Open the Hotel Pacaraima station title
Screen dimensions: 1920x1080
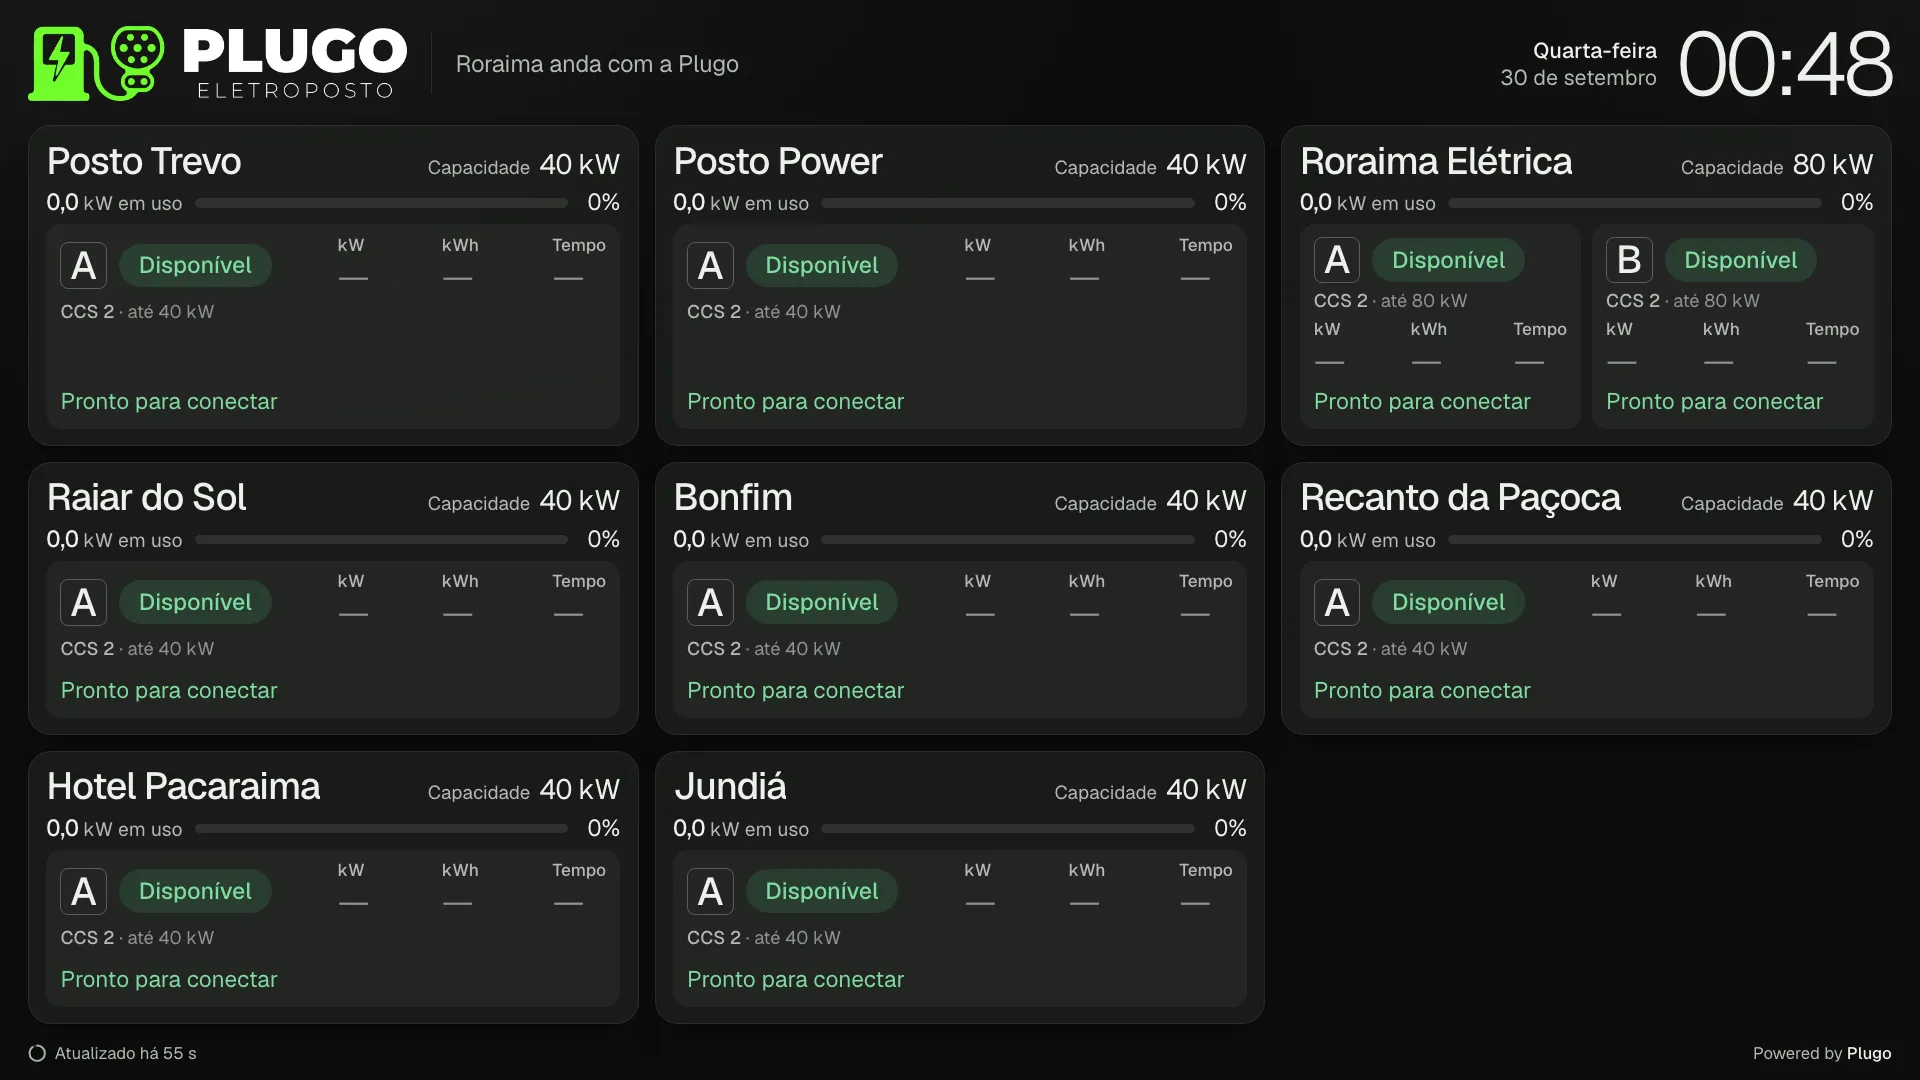[x=183, y=786]
